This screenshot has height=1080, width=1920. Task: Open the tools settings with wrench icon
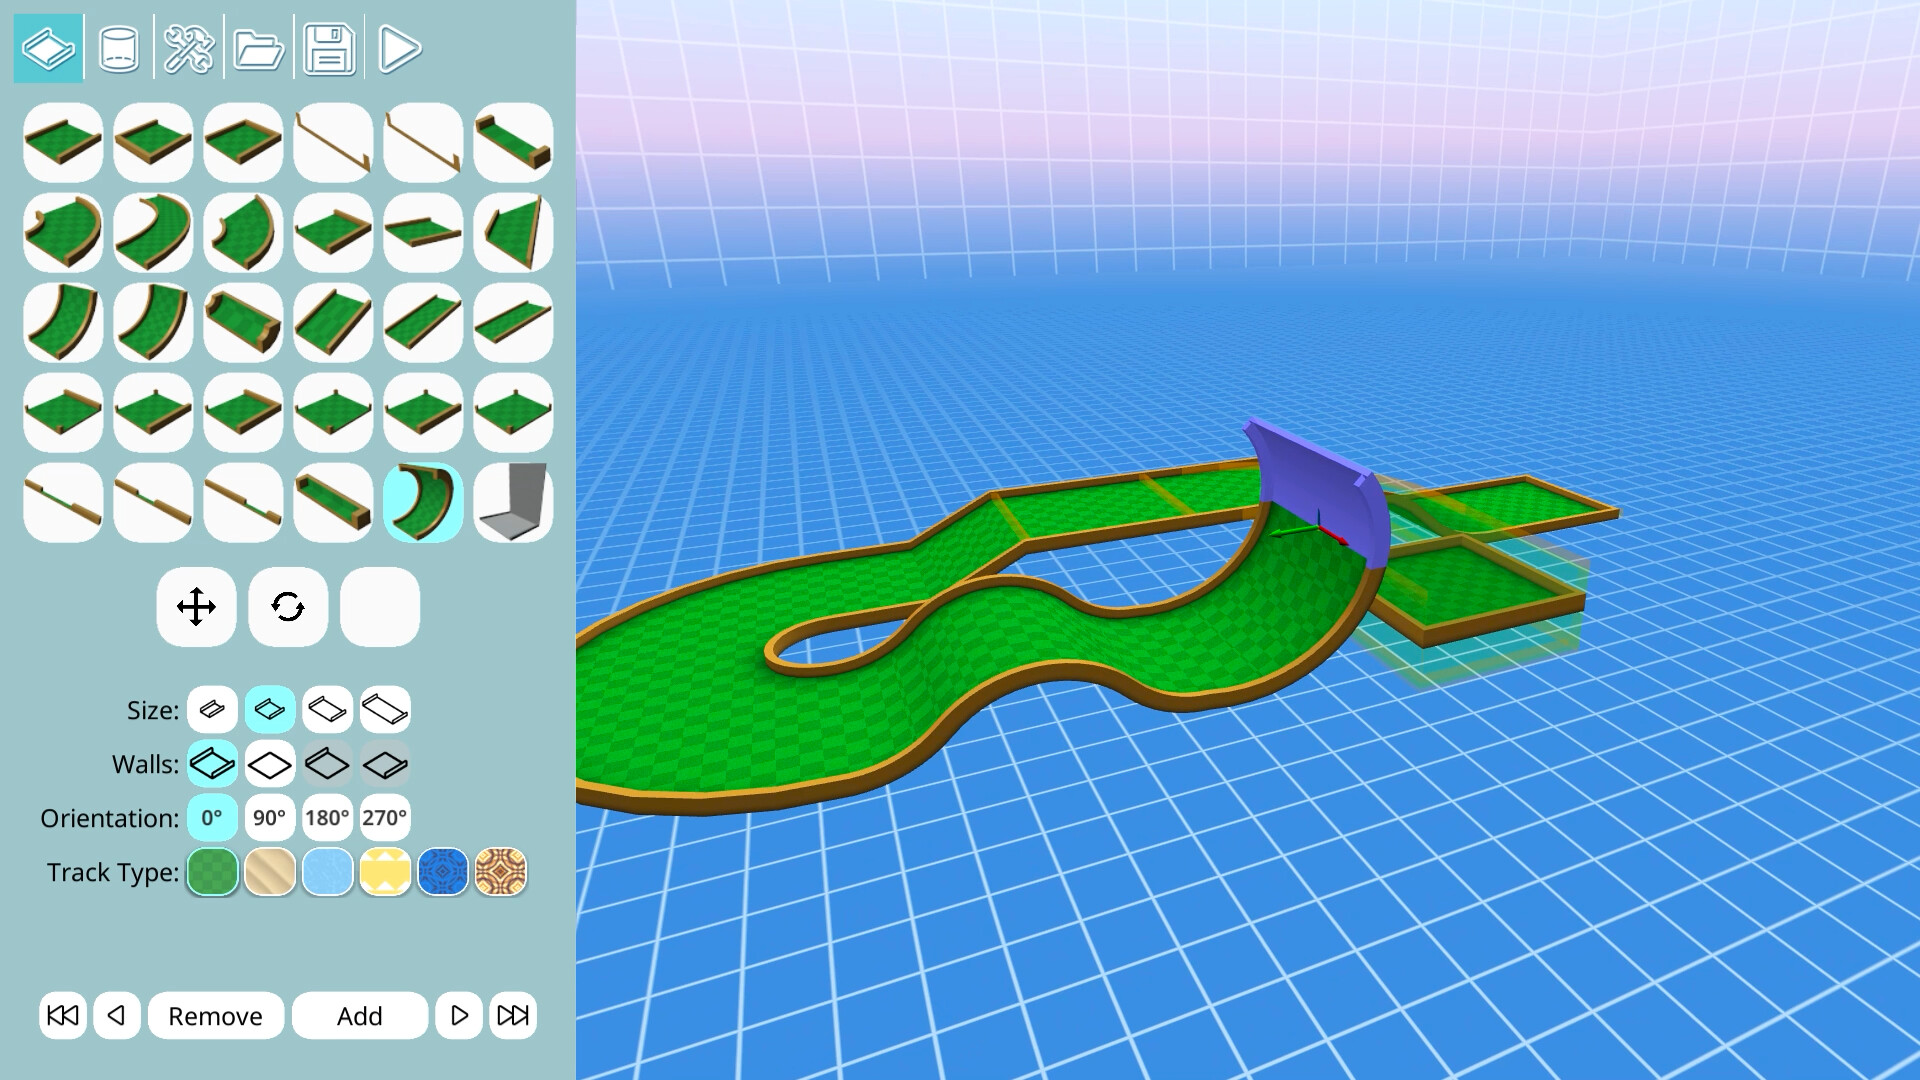click(189, 47)
